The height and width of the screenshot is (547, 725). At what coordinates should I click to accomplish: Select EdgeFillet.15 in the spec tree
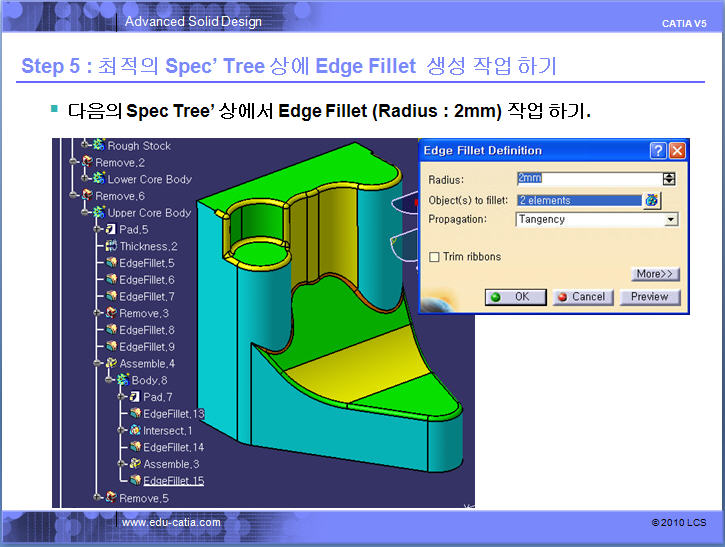pyautogui.click(x=173, y=481)
